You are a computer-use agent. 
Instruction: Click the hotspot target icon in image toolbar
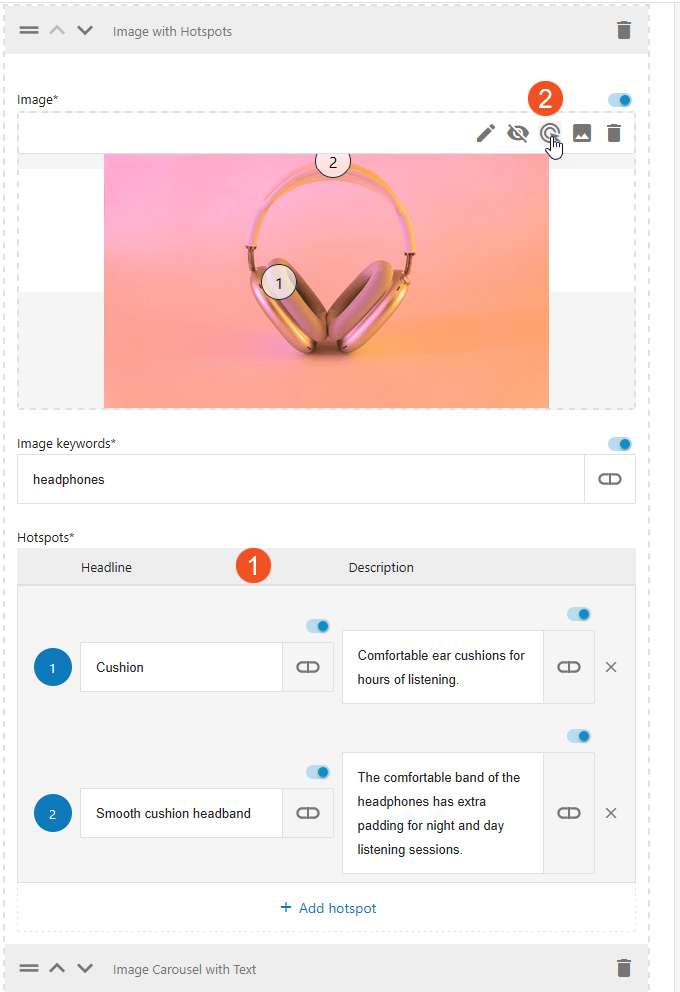tap(549, 133)
